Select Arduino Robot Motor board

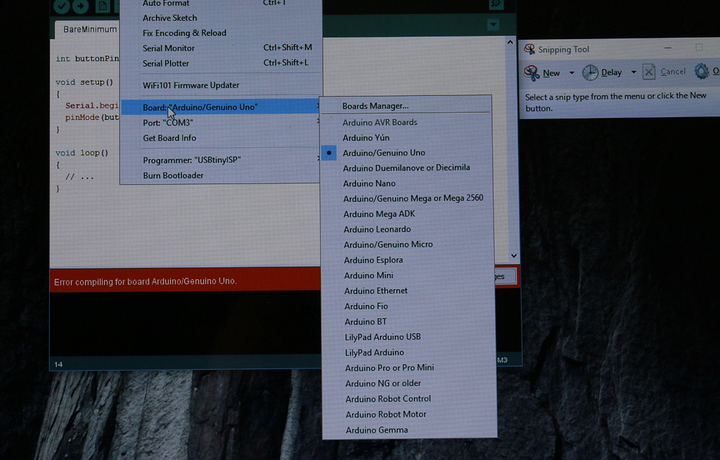pos(386,415)
